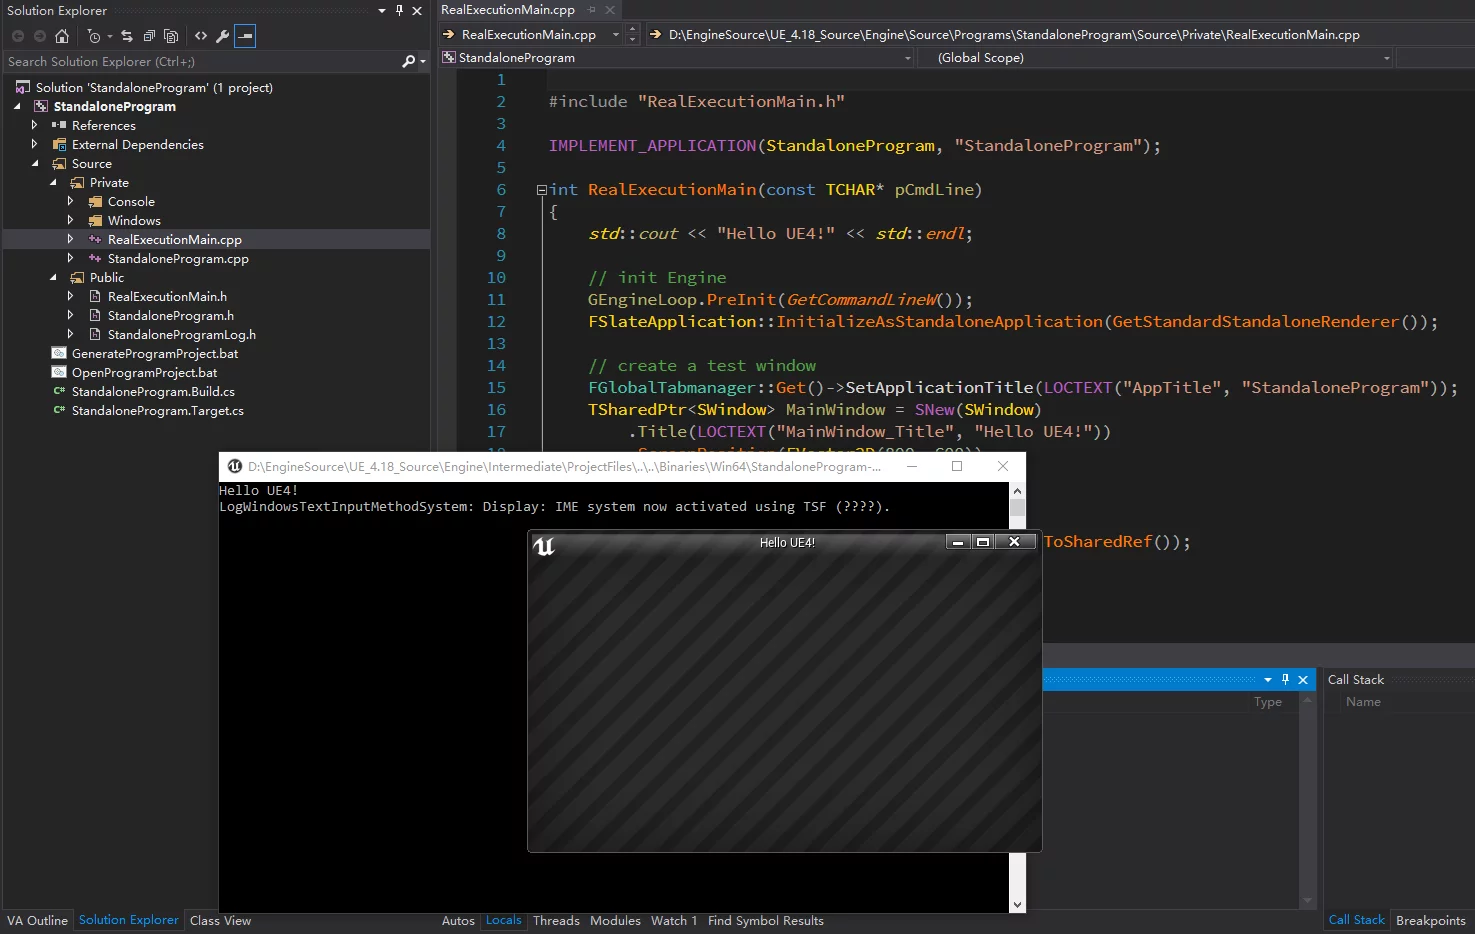Image resolution: width=1475 pixels, height=934 pixels.
Task: Click Collapse All icon in Solution Explorer
Action: [149, 36]
